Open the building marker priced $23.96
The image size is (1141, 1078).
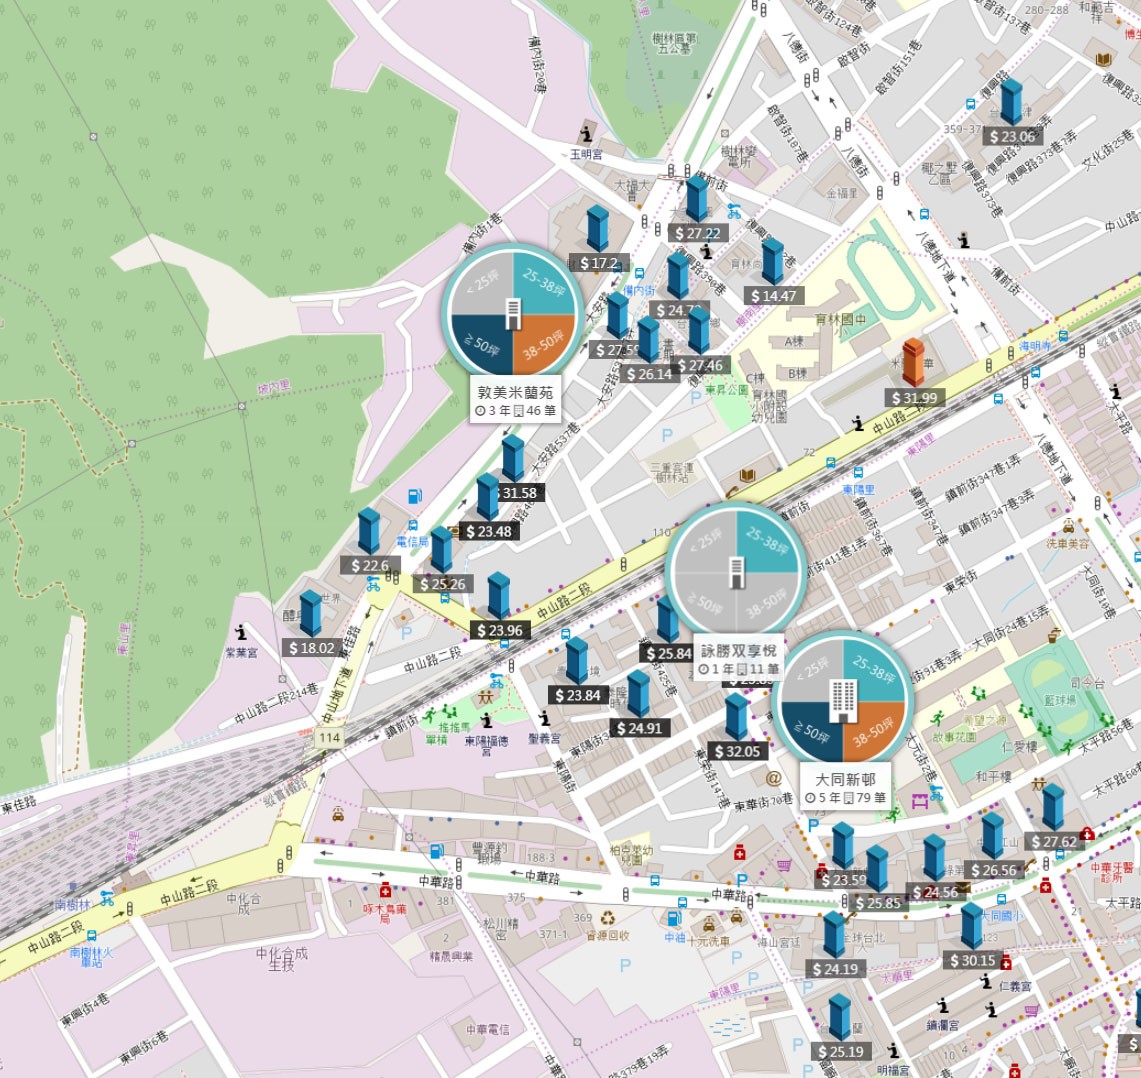click(498, 595)
